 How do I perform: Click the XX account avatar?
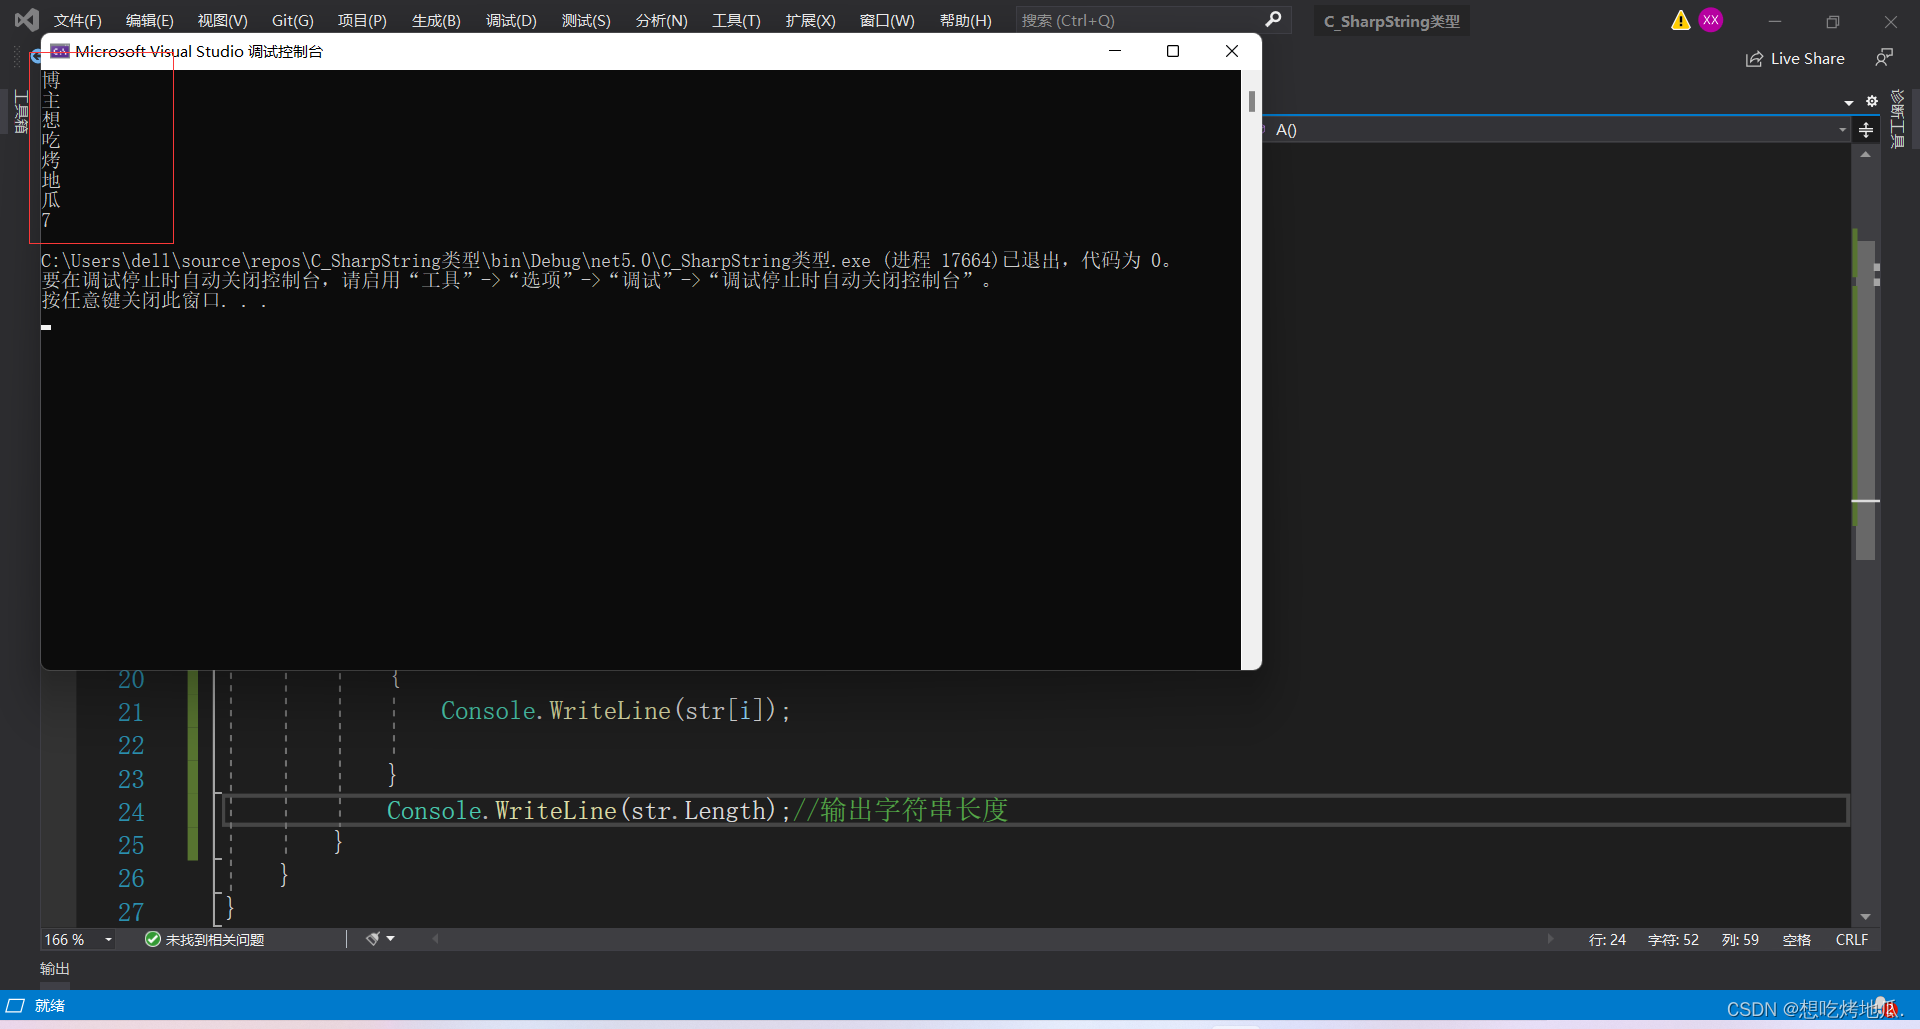(x=1712, y=19)
